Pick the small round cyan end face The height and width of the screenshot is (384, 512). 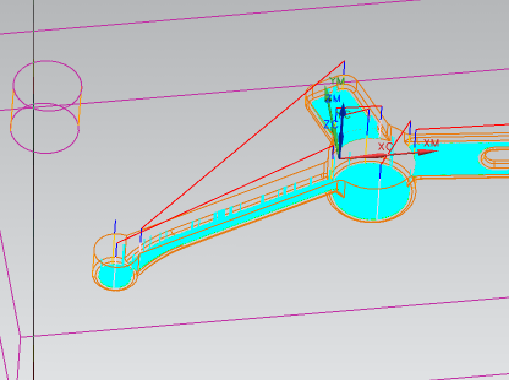click(115, 275)
